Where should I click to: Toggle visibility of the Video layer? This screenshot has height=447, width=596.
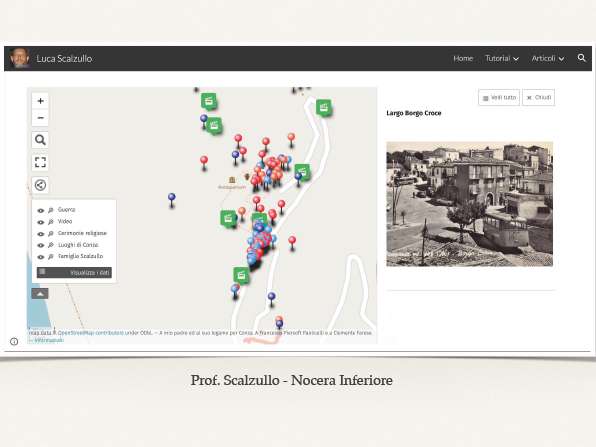41,222
